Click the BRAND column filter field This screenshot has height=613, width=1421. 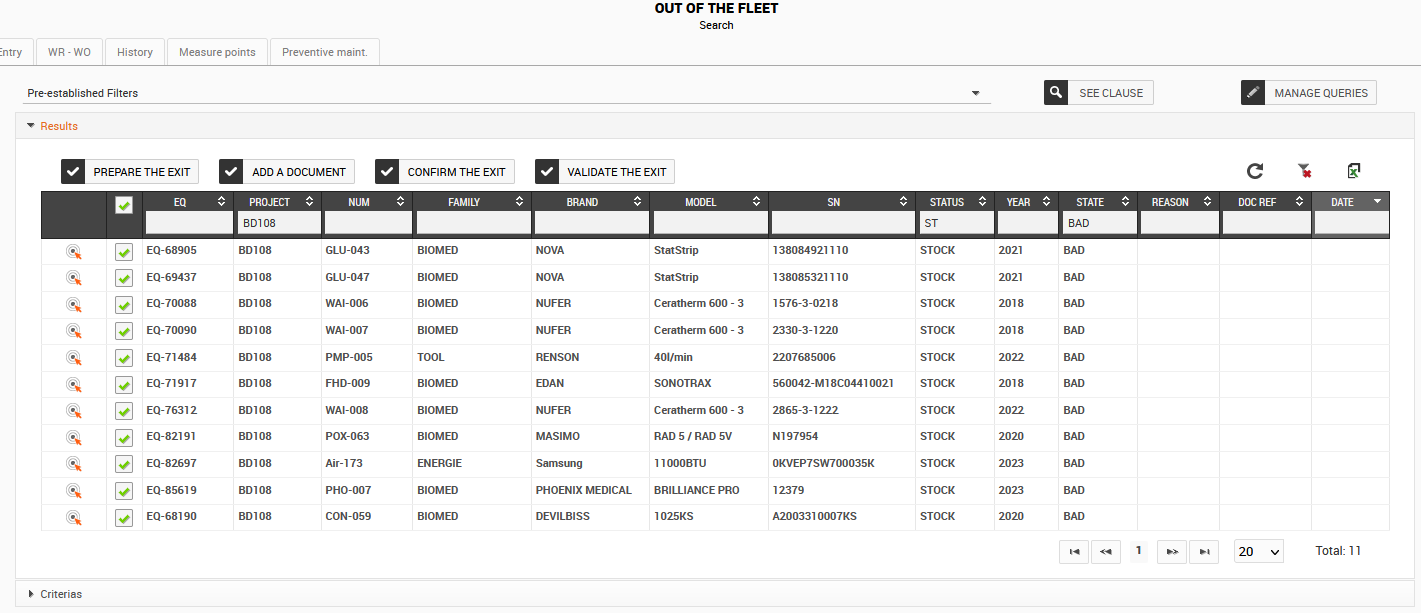(x=590, y=223)
